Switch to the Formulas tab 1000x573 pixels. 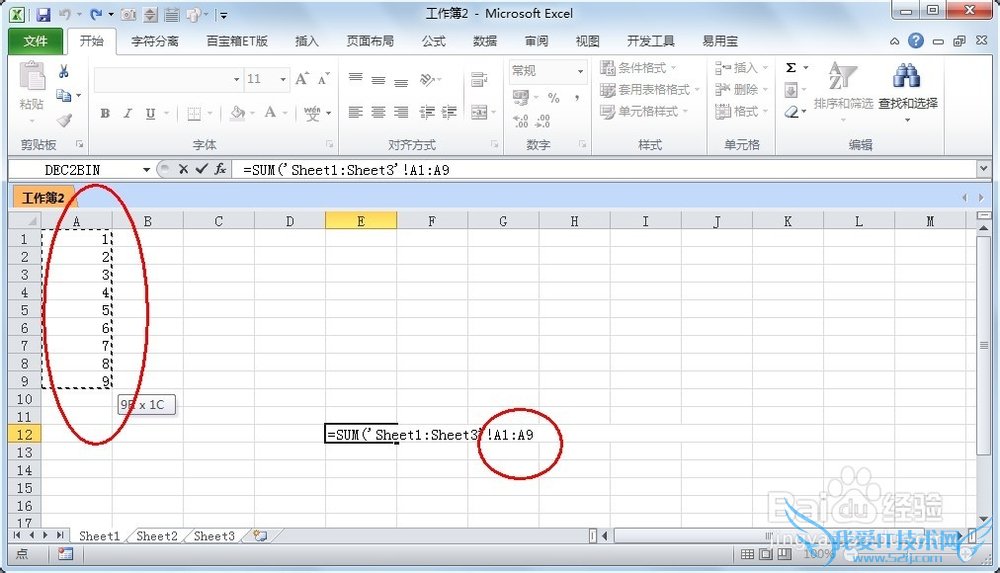pos(434,41)
